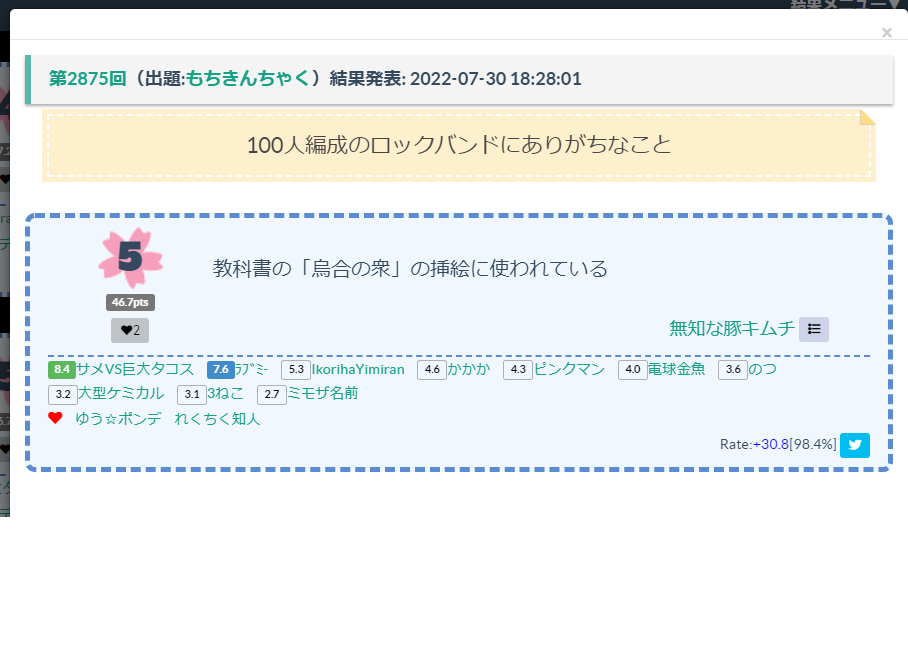Click the 46.7pts score badge
Image resolution: width=908 pixels, height=648 pixels.
(x=130, y=302)
